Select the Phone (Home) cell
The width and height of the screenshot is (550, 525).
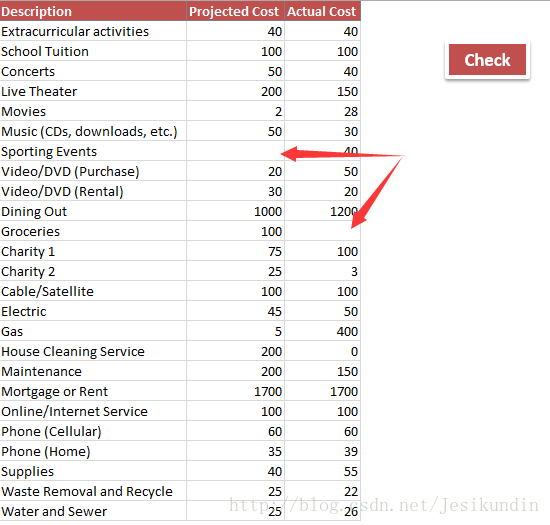(93, 451)
